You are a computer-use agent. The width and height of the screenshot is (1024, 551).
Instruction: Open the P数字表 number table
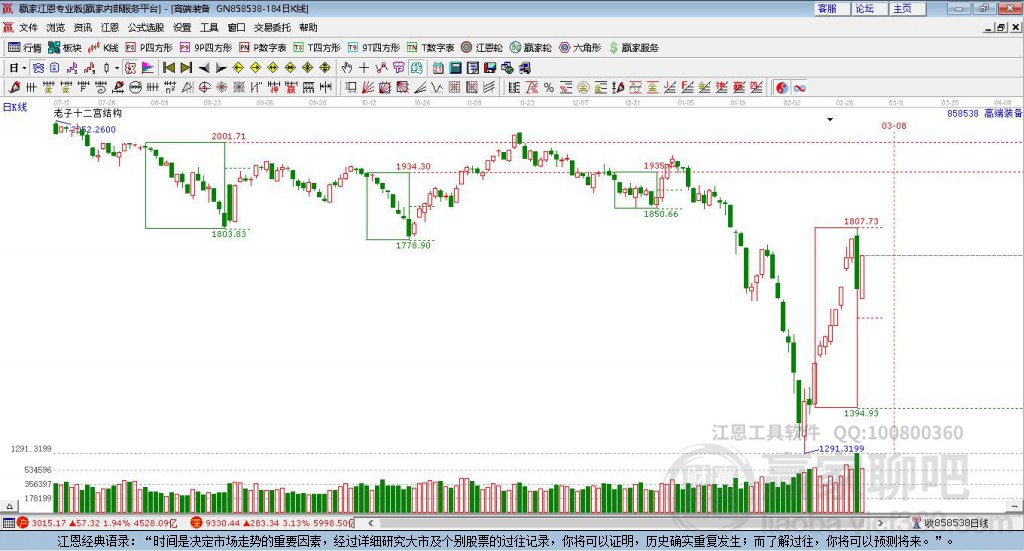pyautogui.click(x=263, y=48)
